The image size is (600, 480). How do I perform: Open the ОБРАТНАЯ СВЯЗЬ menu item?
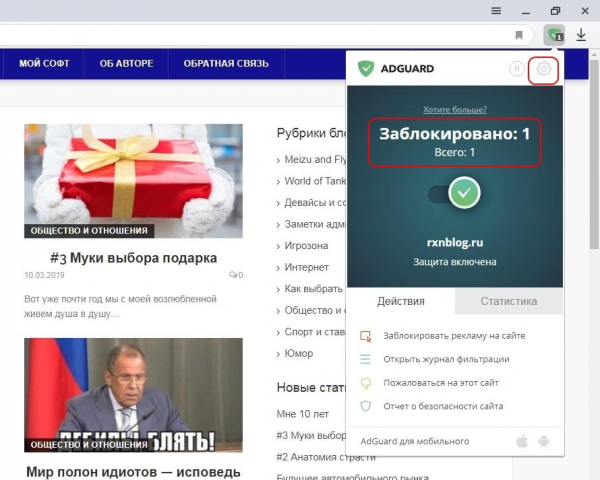pos(226,64)
